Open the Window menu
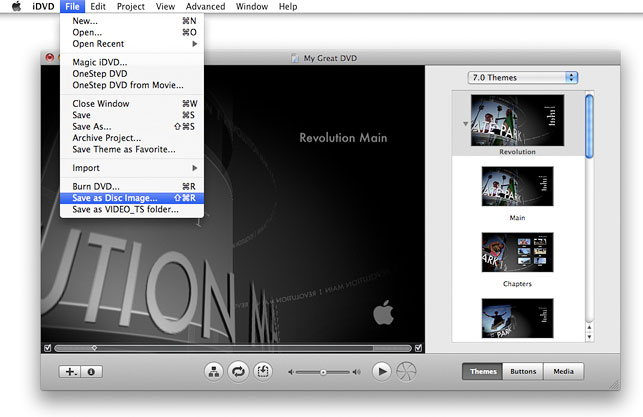The width and height of the screenshot is (643, 417). point(252,7)
